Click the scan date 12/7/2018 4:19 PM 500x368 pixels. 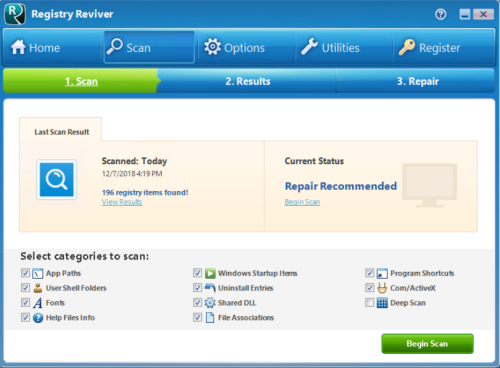[x=132, y=174]
